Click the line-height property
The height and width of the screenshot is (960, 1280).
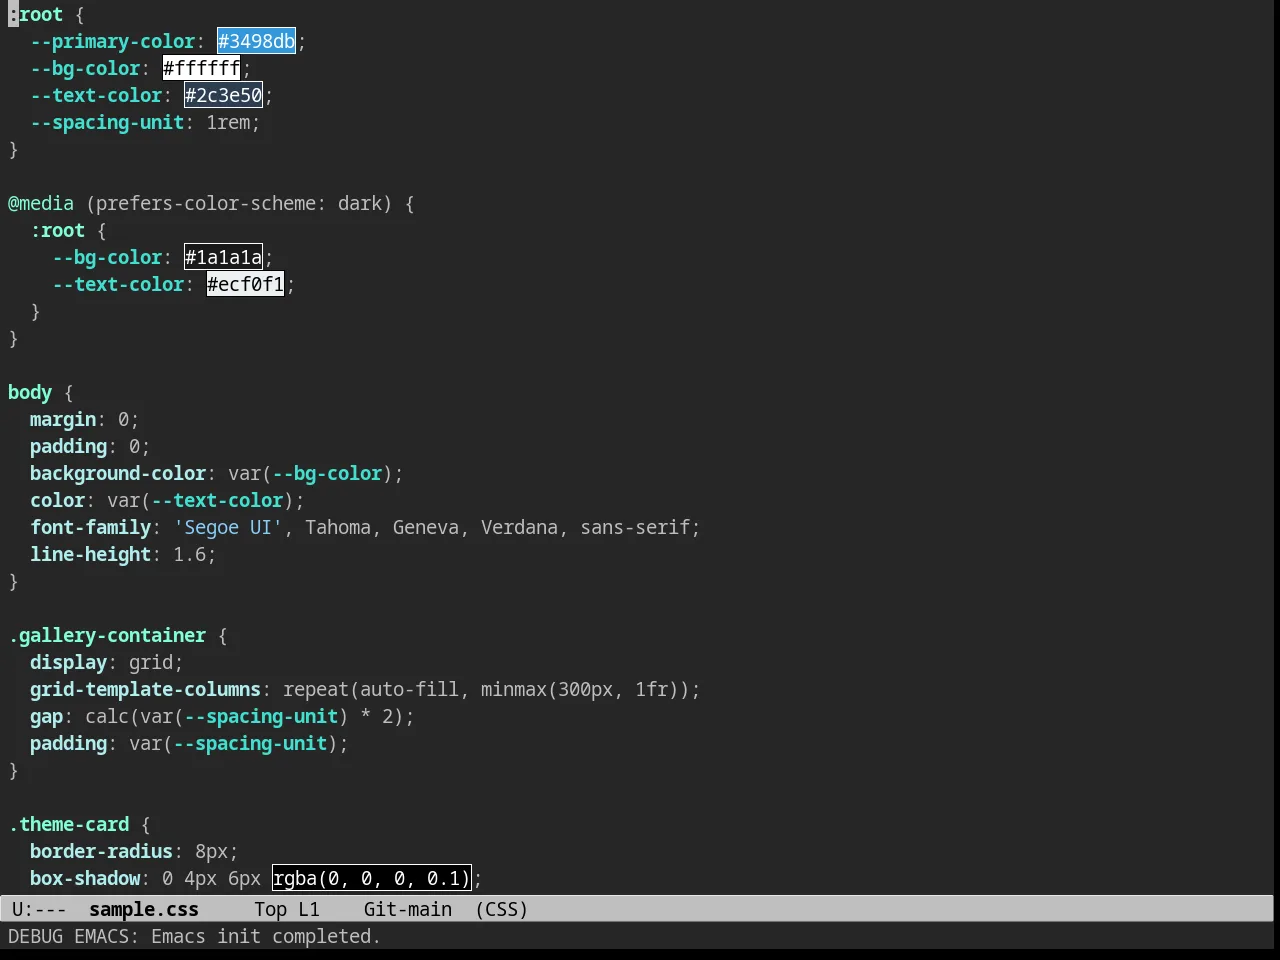91,554
